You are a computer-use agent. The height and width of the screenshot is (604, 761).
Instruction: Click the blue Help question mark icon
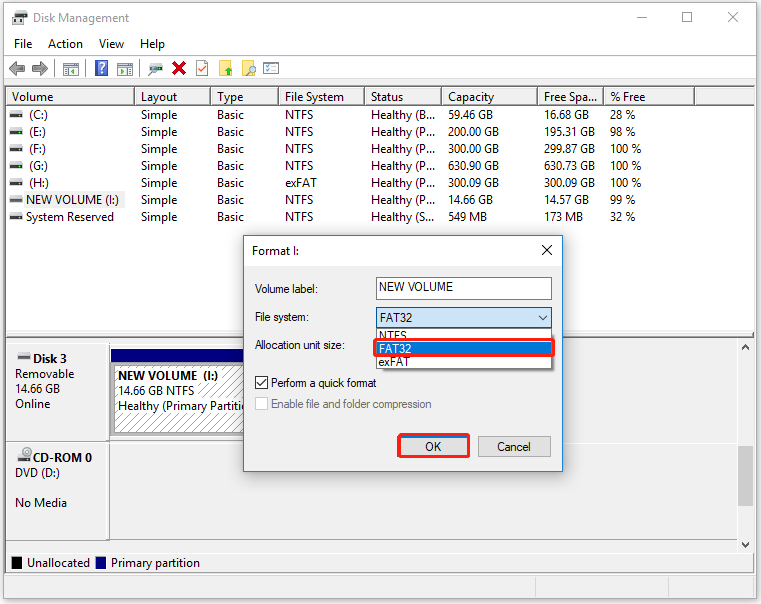[101, 68]
